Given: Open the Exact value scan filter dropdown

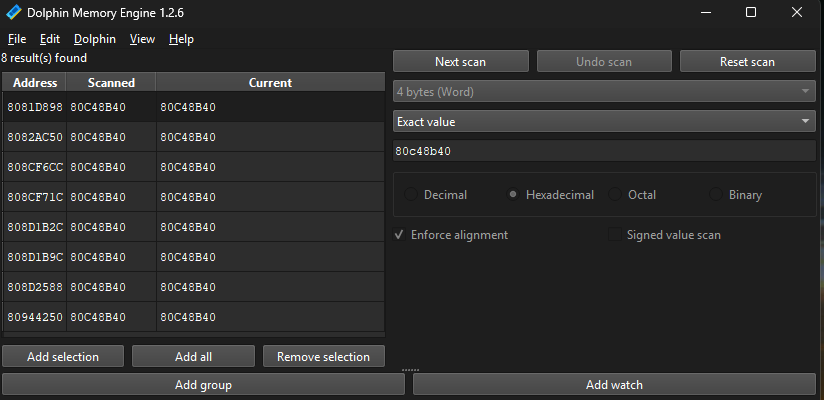Looking at the screenshot, I should (604, 121).
